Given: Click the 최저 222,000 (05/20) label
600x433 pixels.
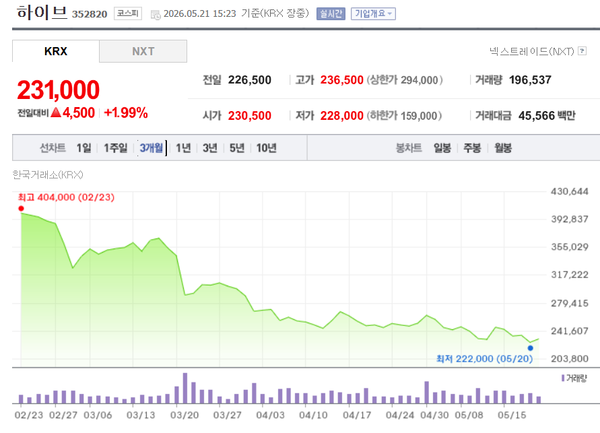Looking at the screenshot, I should pos(484,359).
